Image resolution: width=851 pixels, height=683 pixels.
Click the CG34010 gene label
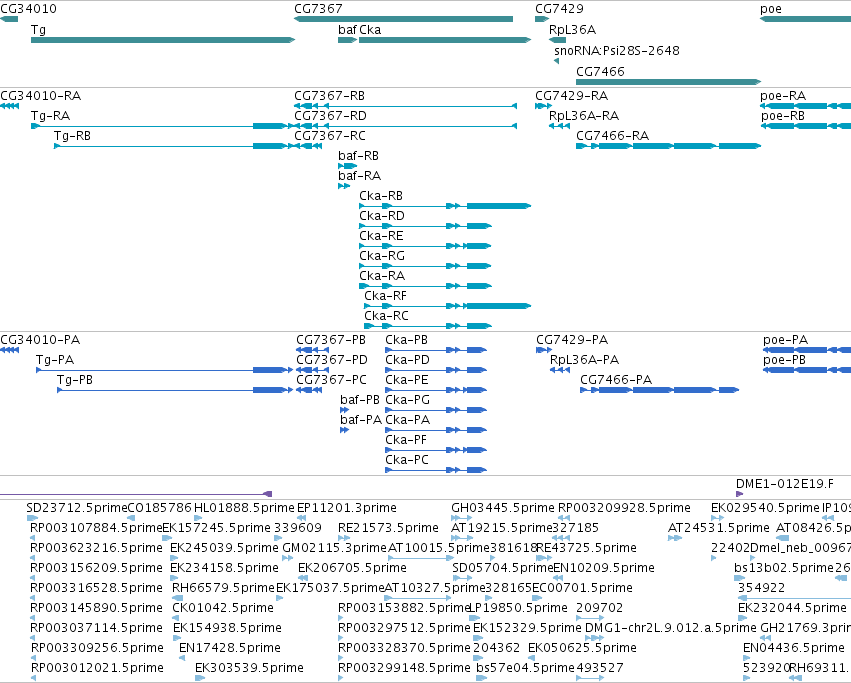tap(28, 9)
